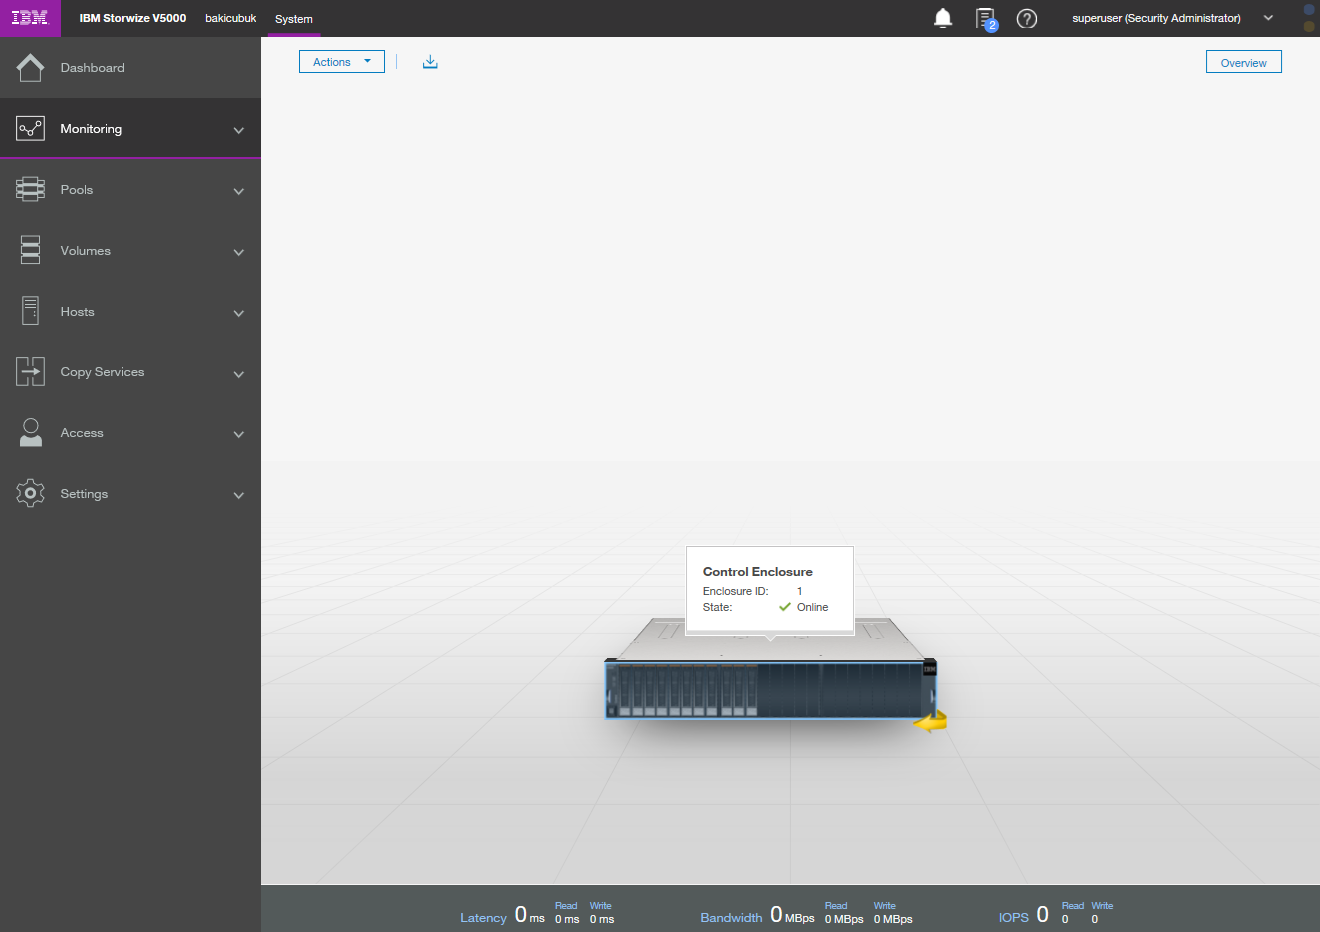Select Copy Services in the sidebar

coord(130,372)
